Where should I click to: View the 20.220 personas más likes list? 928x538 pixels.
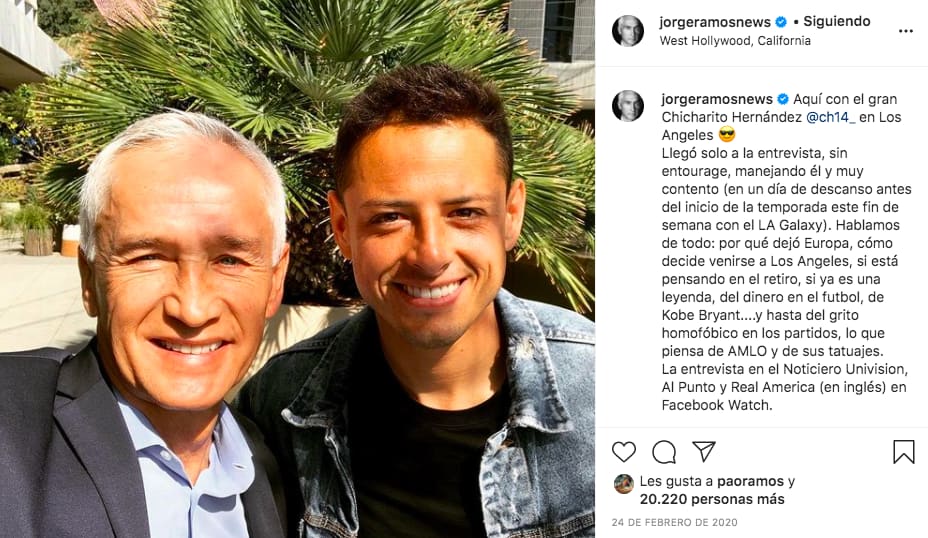click(712, 500)
